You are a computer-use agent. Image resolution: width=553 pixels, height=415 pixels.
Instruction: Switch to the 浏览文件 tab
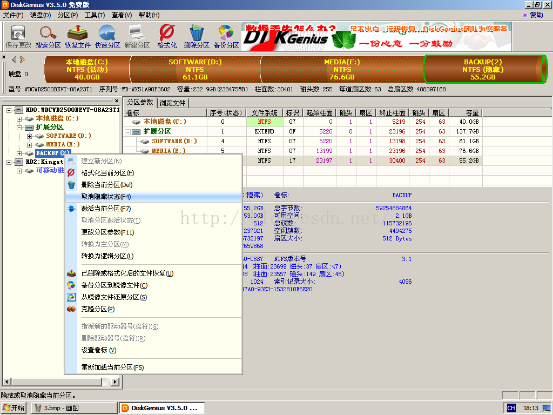[172, 103]
